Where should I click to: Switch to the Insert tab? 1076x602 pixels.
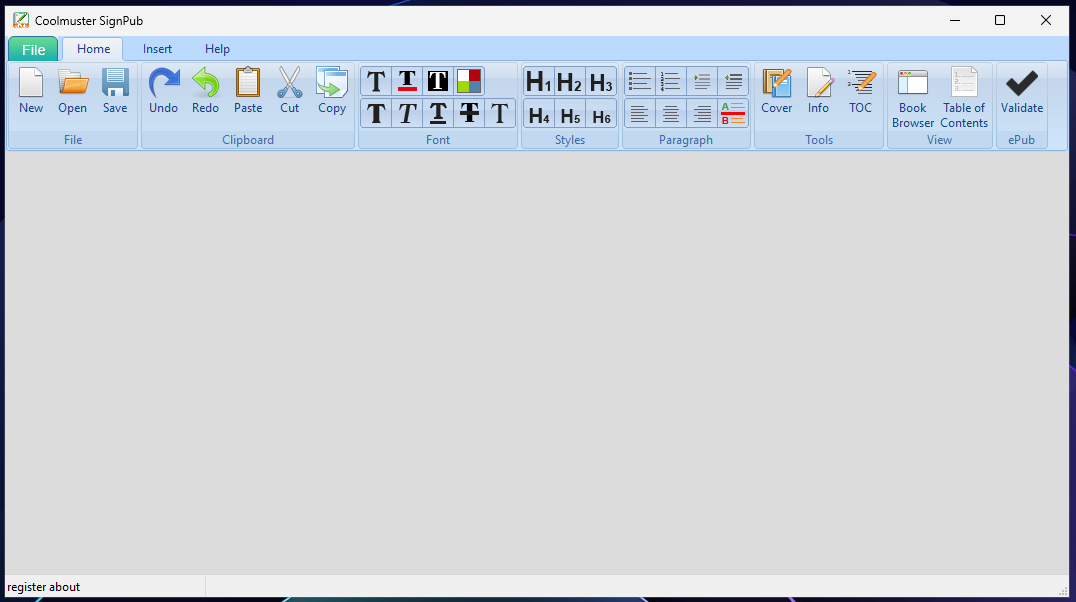click(x=157, y=49)
